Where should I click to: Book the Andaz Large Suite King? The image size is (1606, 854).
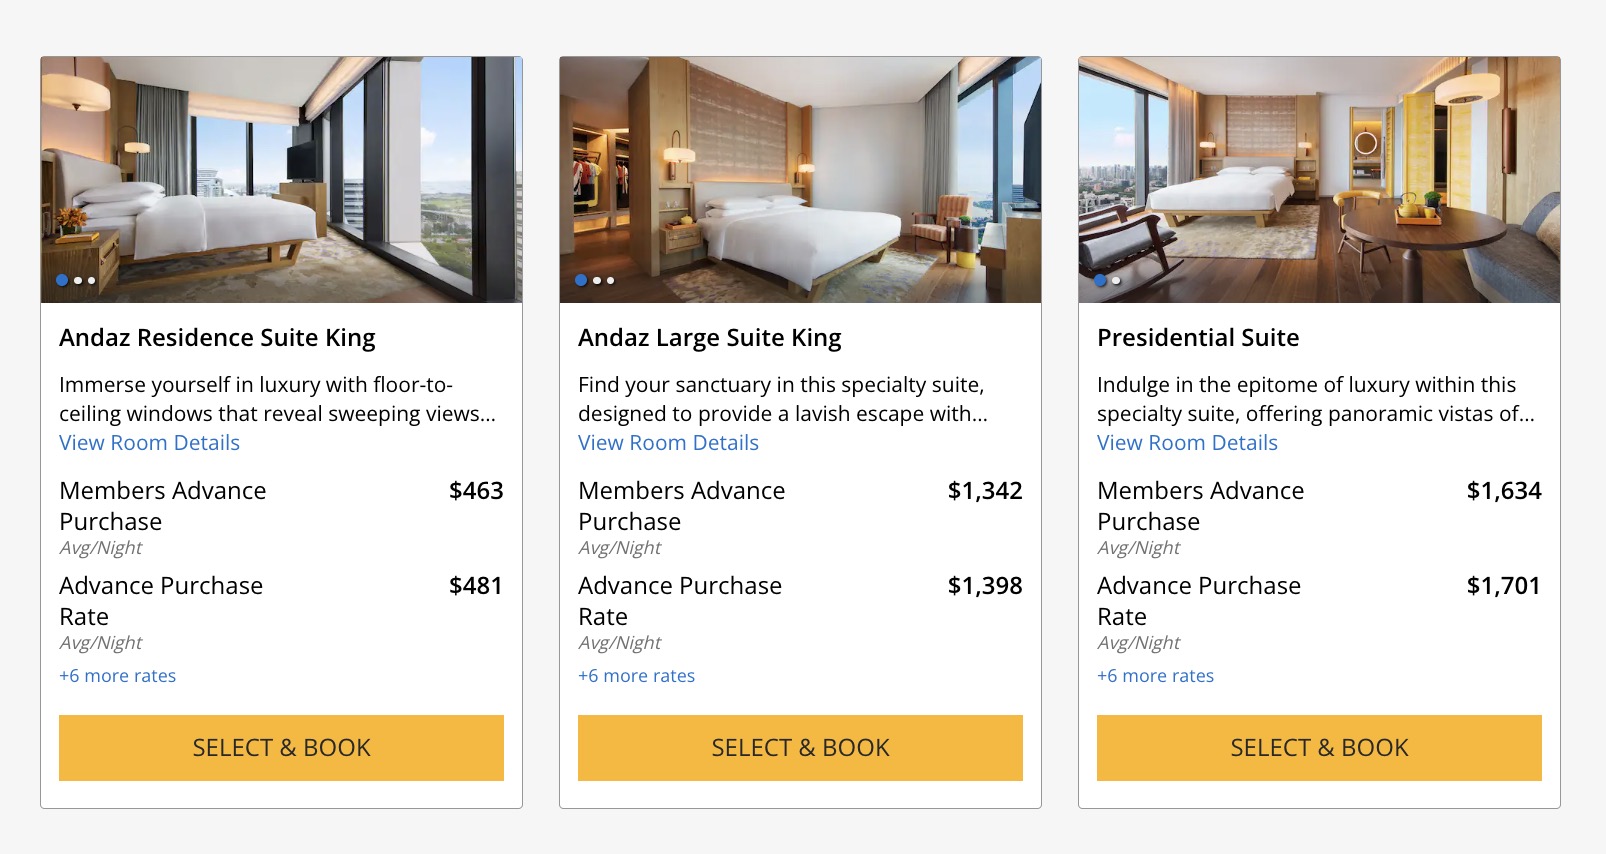(x=799, y=747)
